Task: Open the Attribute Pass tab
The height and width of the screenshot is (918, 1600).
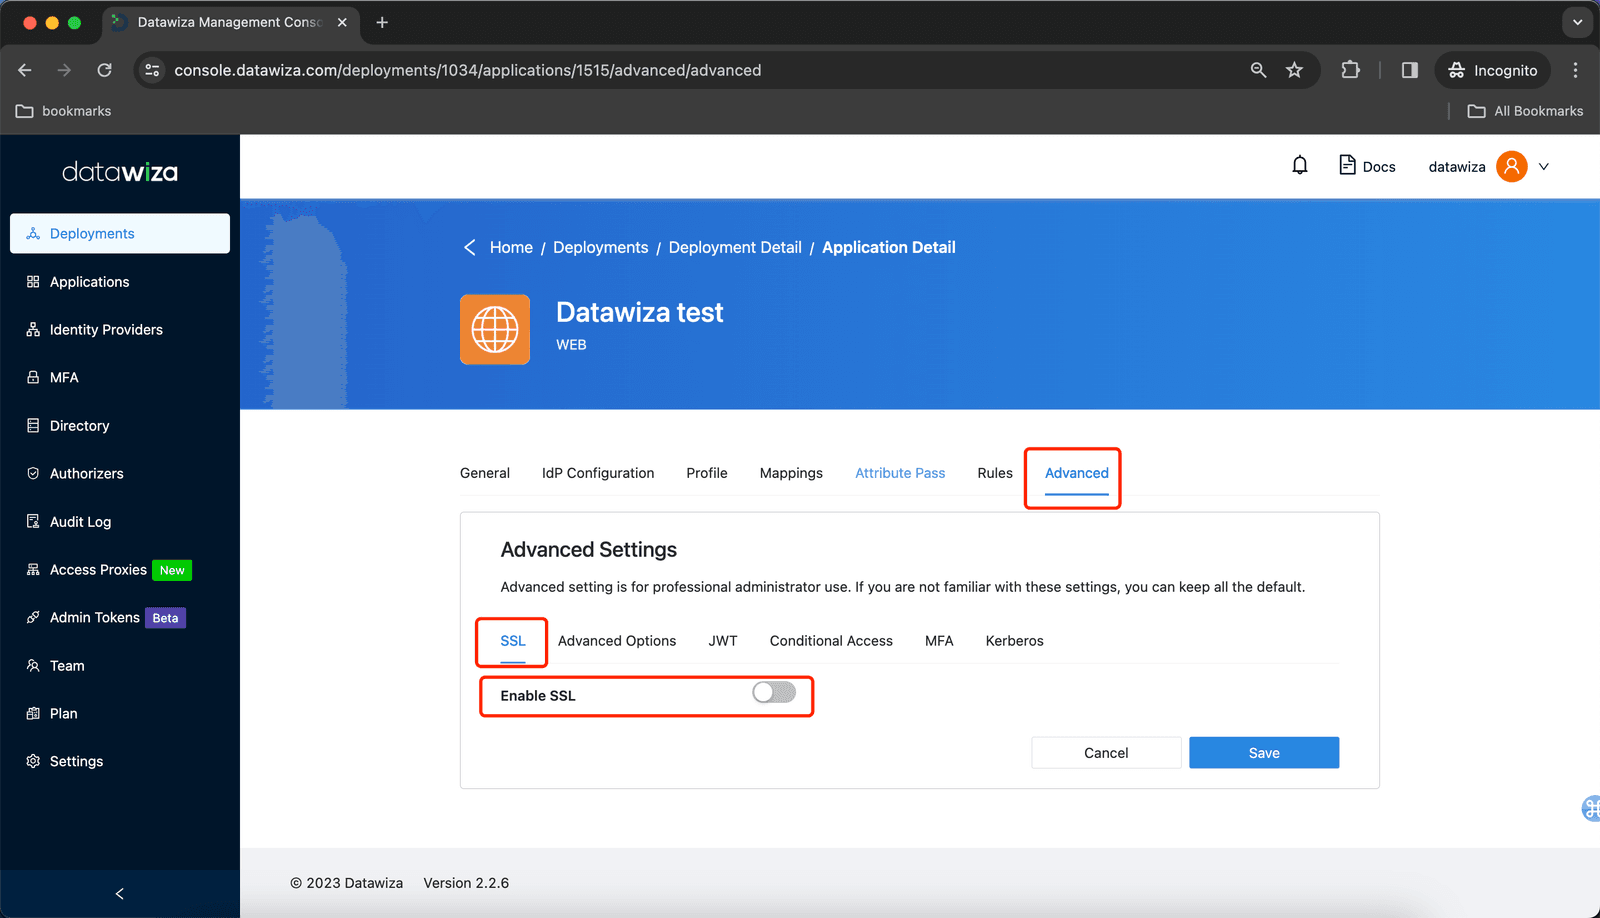Action: pyautogui.click(x=900, y=473)
